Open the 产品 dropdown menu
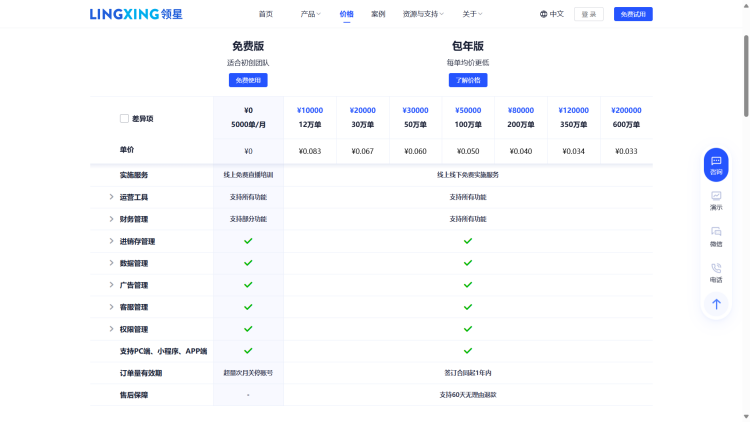 pos(310,14)
